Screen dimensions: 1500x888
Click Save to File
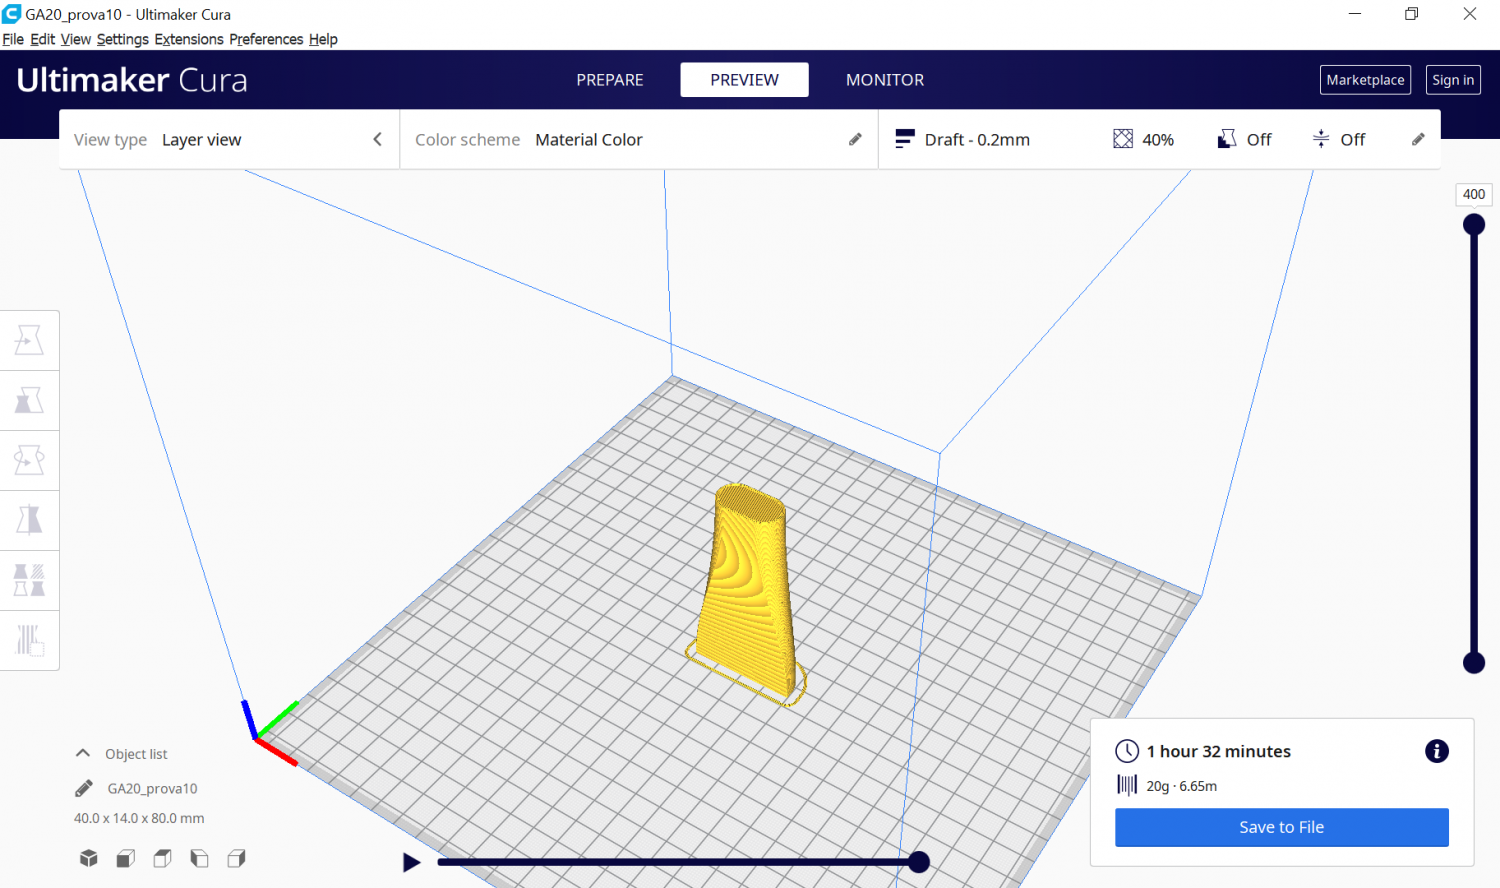(1281, 827)
